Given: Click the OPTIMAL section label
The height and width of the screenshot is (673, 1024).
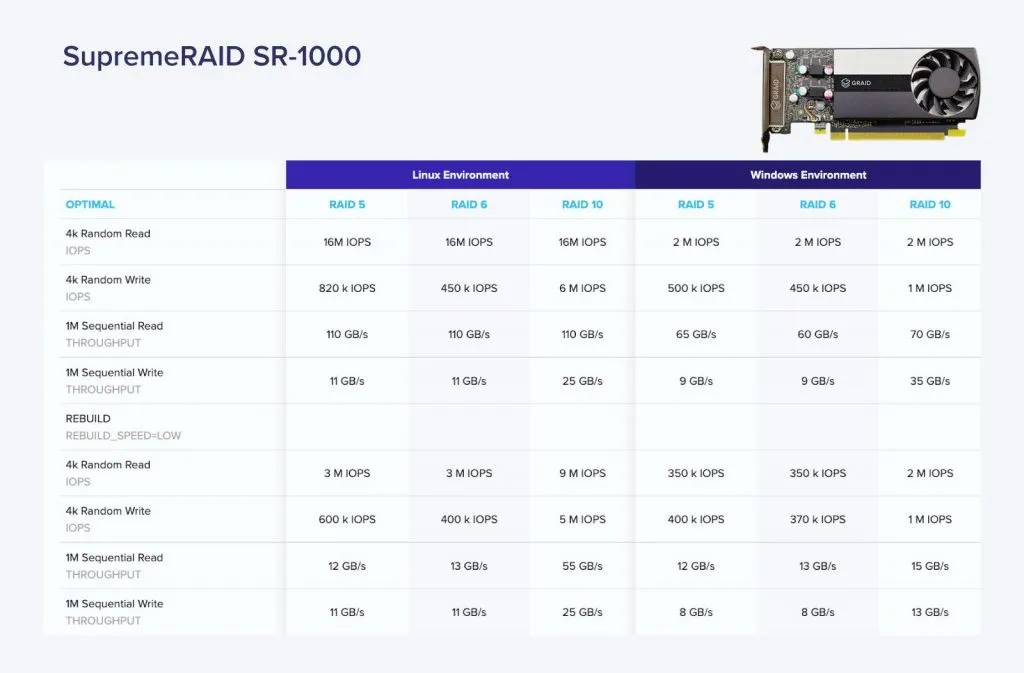Looking at the screenshot, I should coord(89,204).
